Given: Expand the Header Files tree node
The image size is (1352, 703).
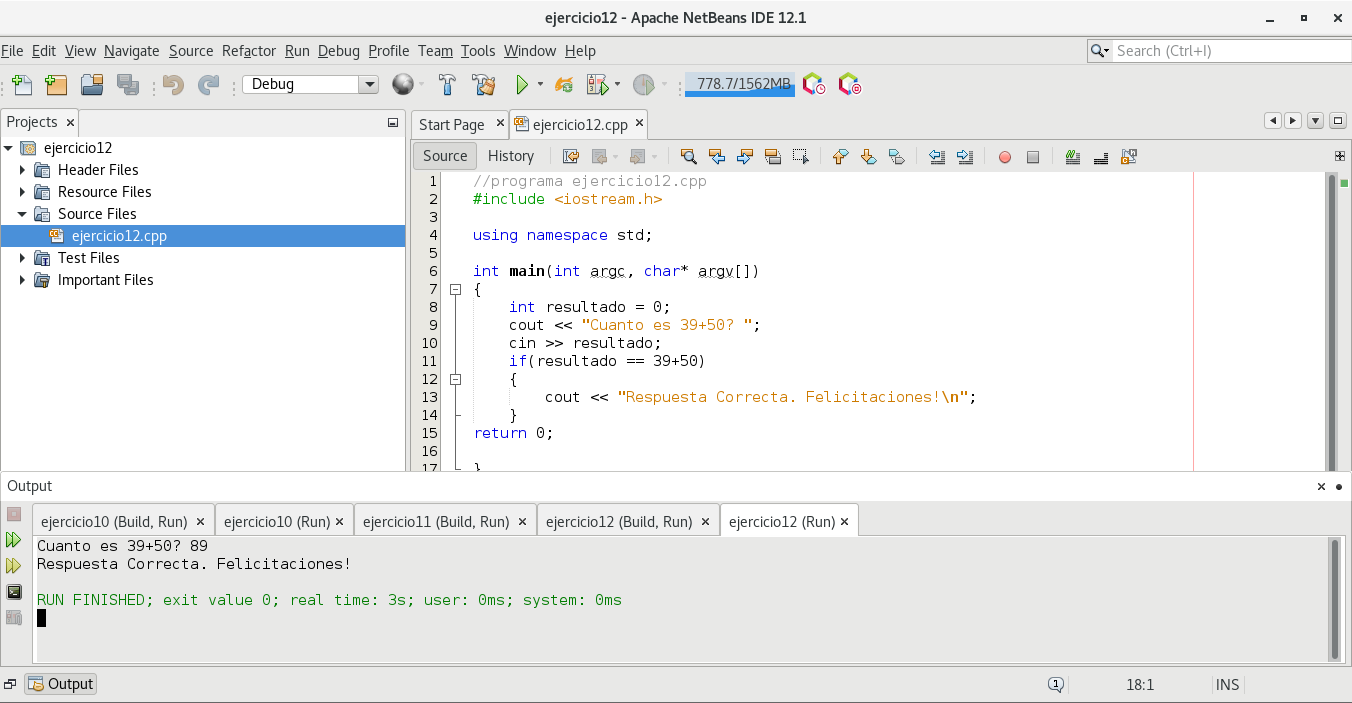Looking at the screenshot, I should coord(23,170).
